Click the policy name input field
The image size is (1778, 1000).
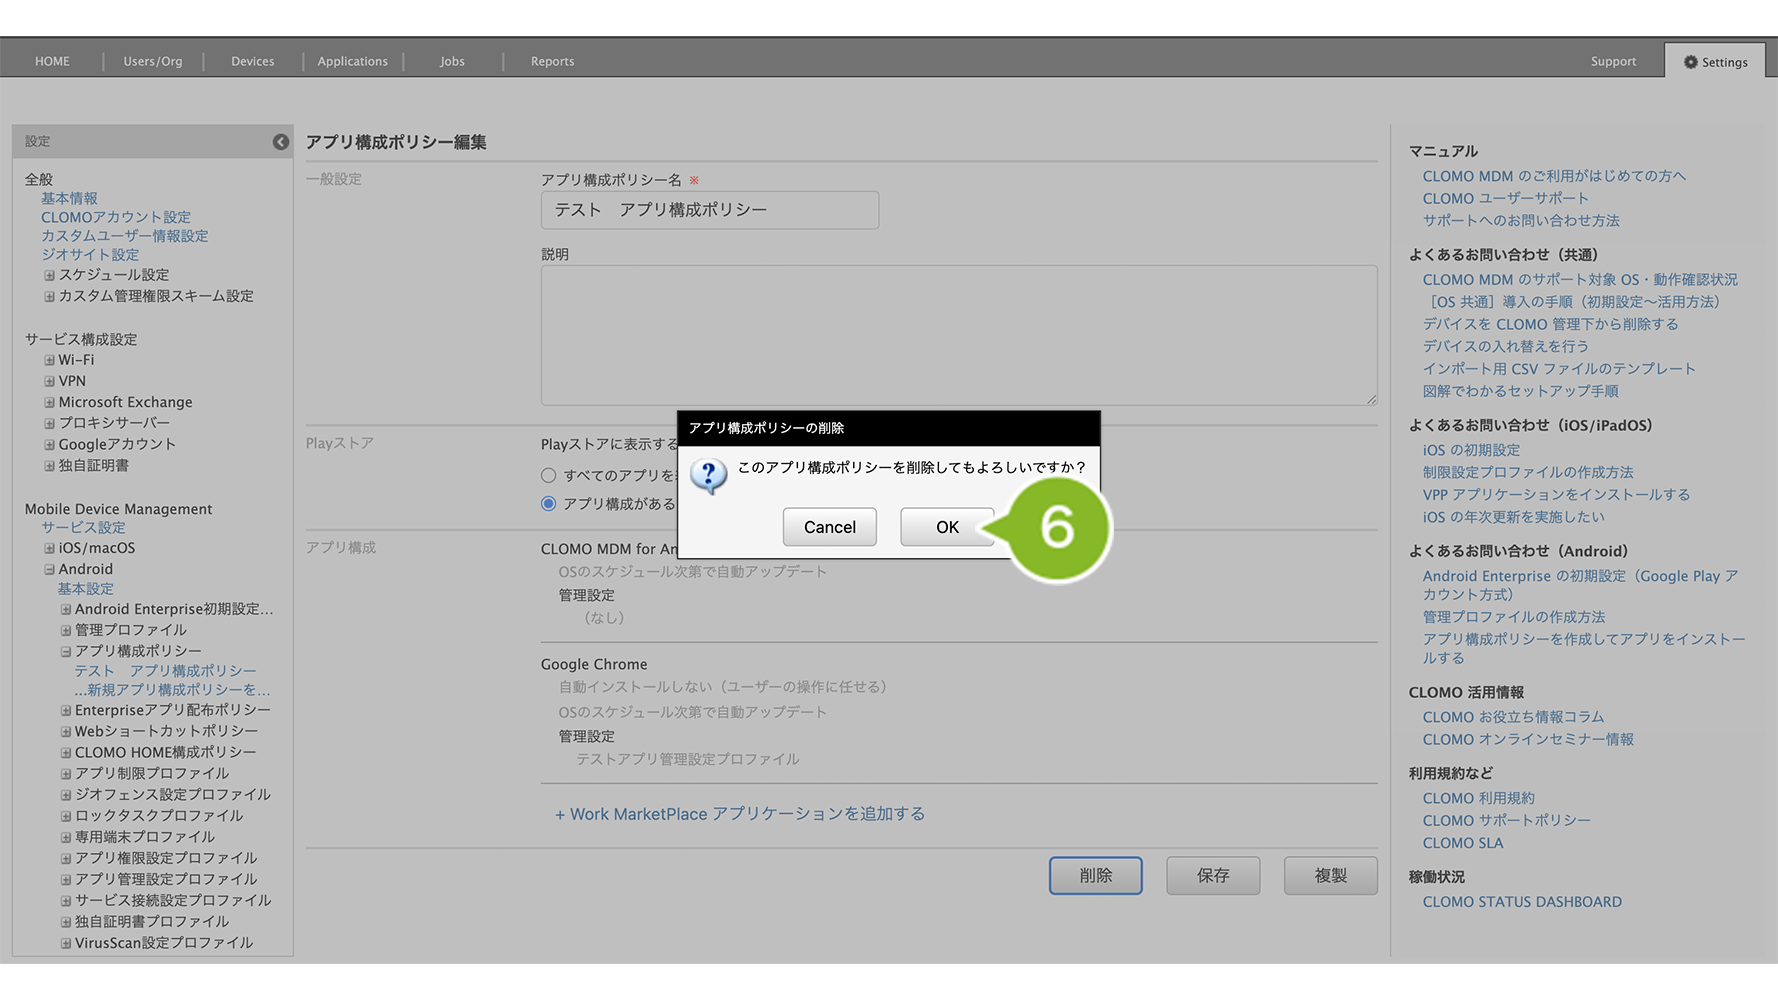tap(709, 210)
